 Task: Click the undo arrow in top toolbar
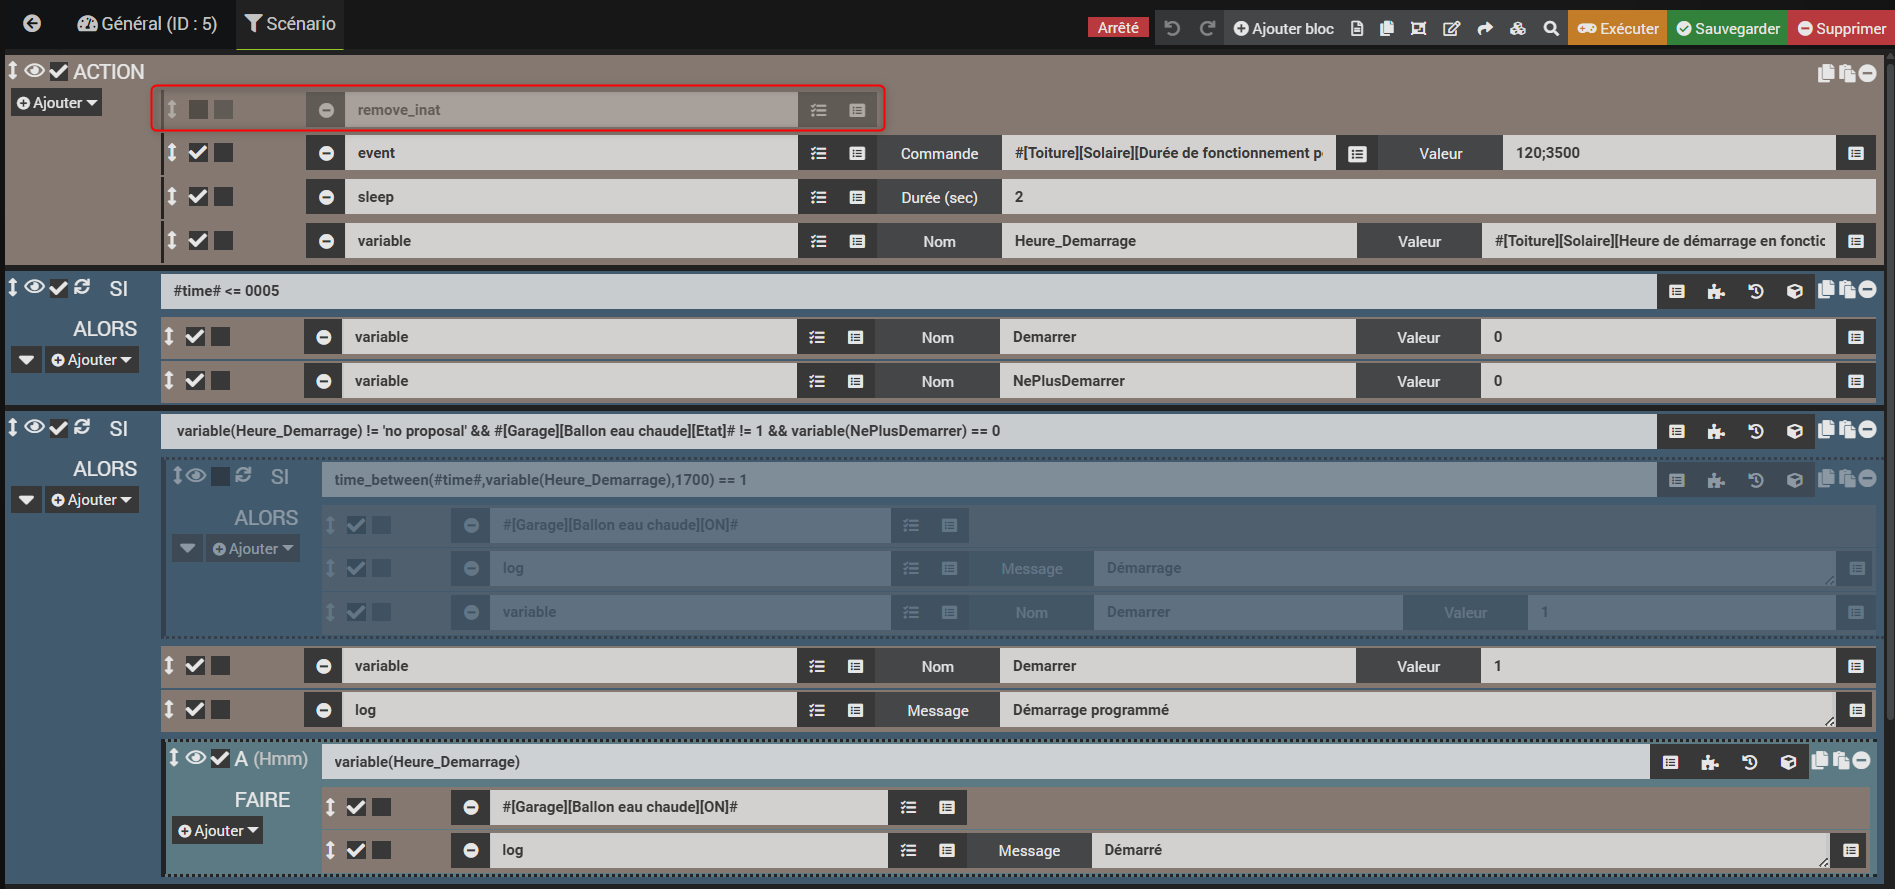click(1173, 28)
